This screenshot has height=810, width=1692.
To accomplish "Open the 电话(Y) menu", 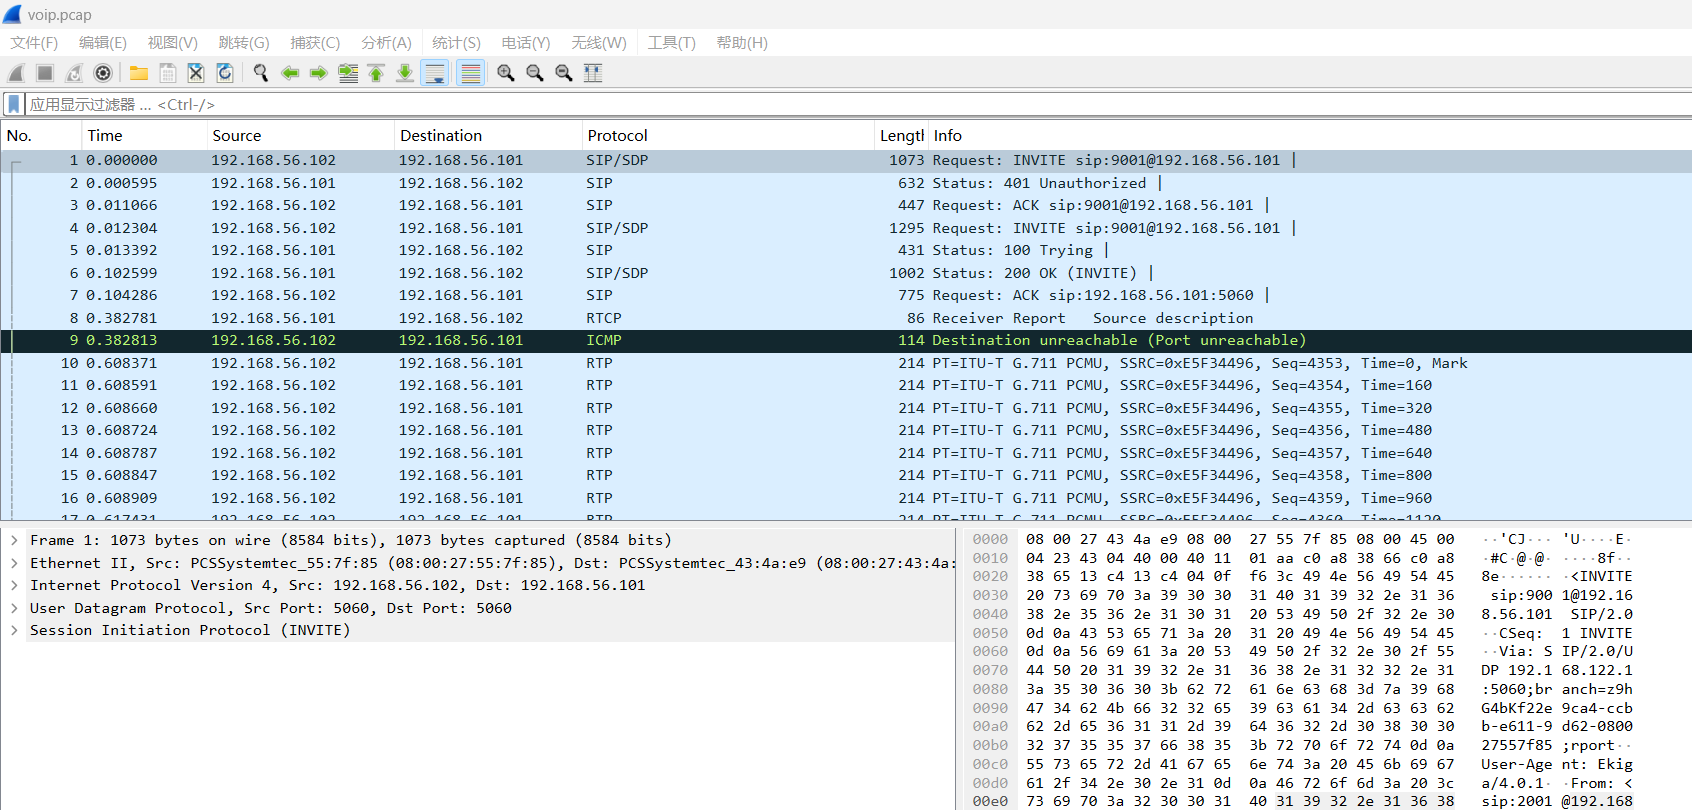I will [526, 43].
